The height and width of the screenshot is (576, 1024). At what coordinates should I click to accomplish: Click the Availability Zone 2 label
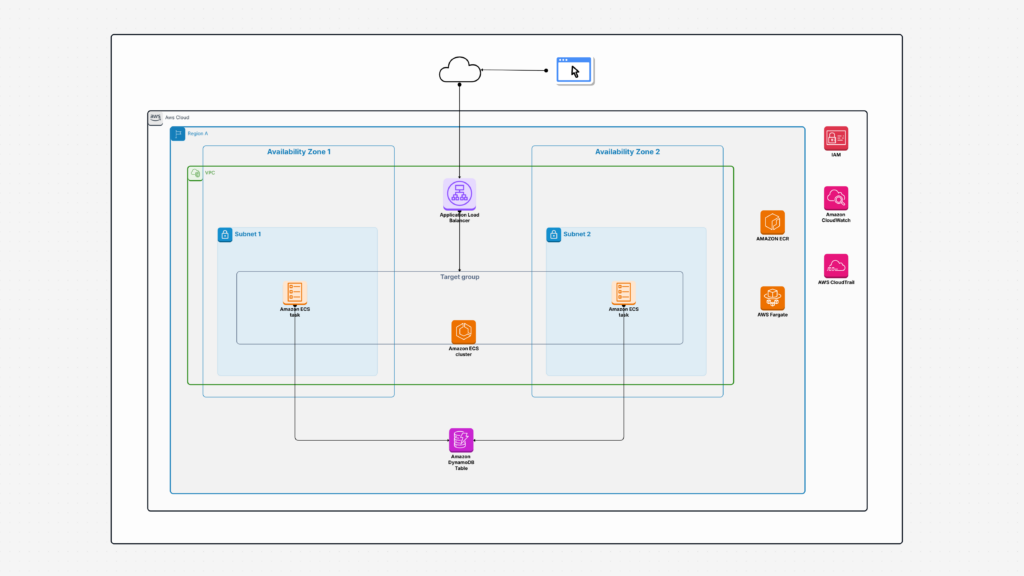tap(625, 151)
